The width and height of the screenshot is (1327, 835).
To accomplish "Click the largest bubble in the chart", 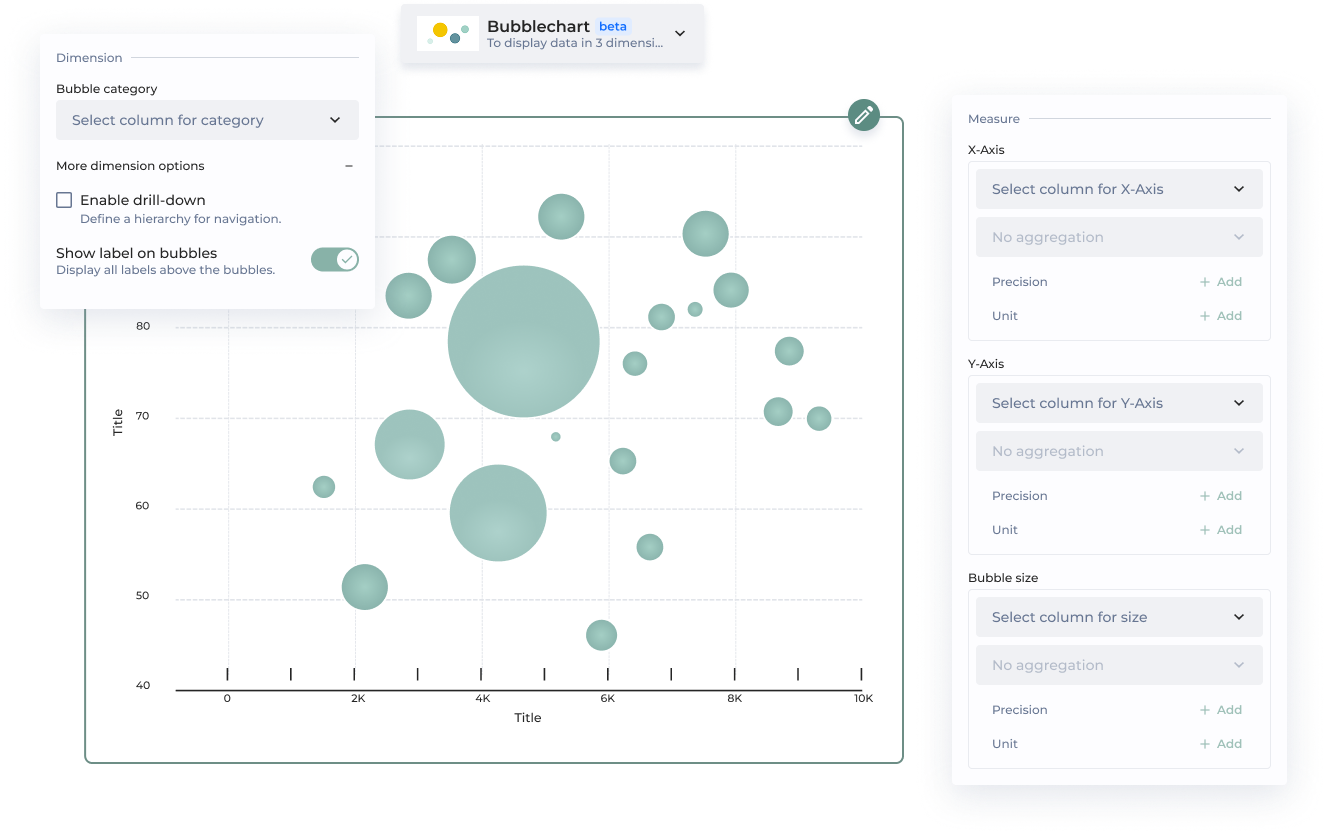I will point(523,341).
